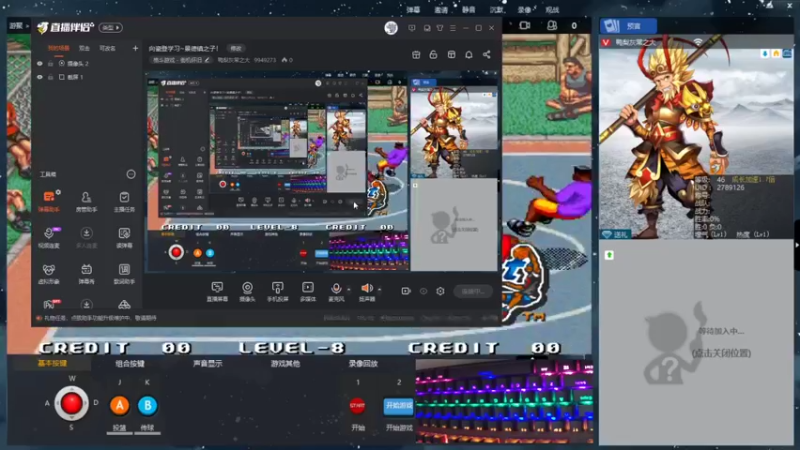Expand the microphone options arrow

point(348,289)
